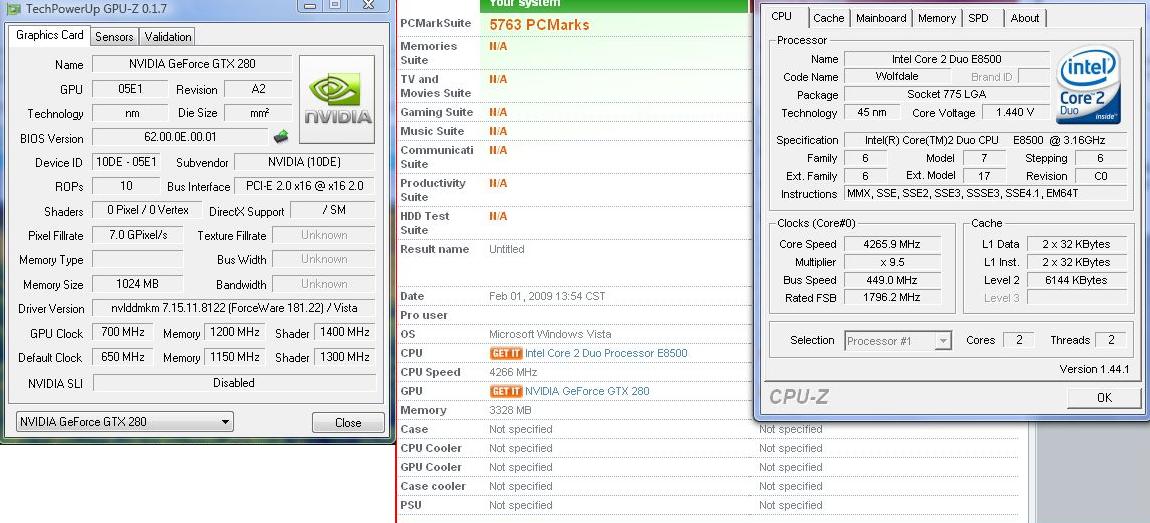The width and height of the screenshot is (1150, 523).
Task: Click the Core Voltage value 1.440 V
Action: point(1014,112)
